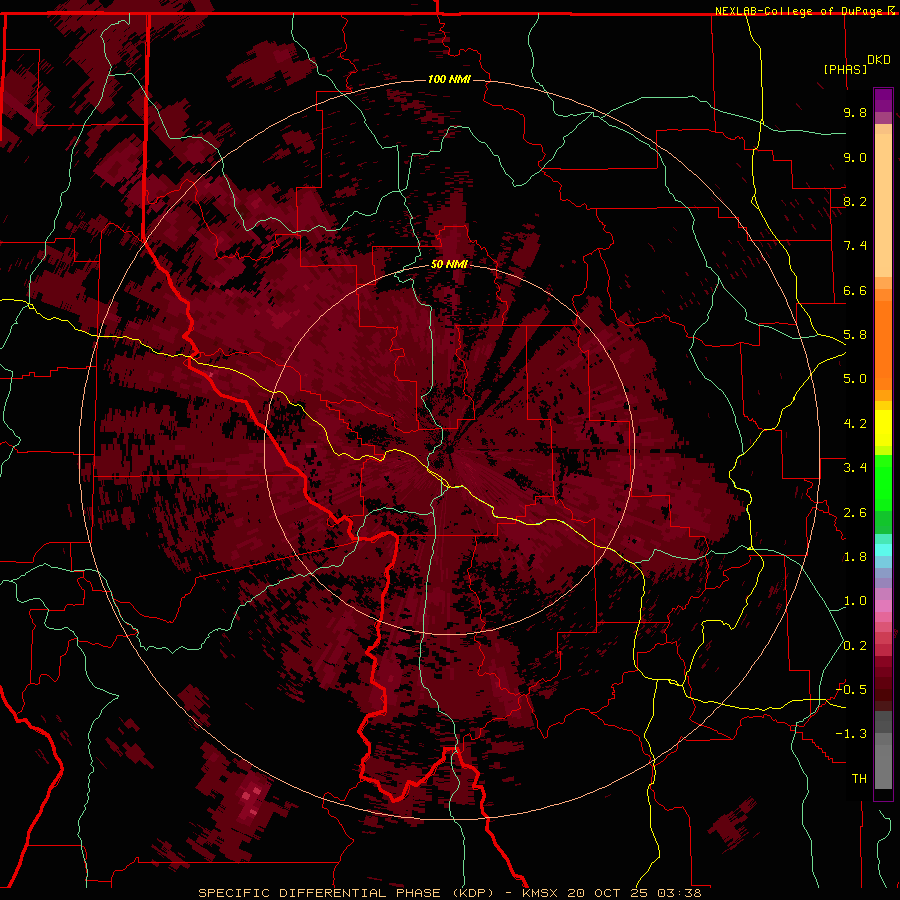The width and height of the screenshot is (900, 900).
Task: Pick the 5.0 scale label
Action: click(x=855, y=379)
